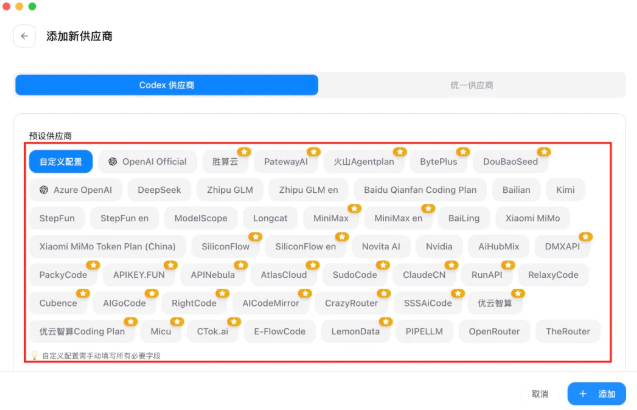Pick the RunAPI preset

pyautogui.click(x=487, y=275)
